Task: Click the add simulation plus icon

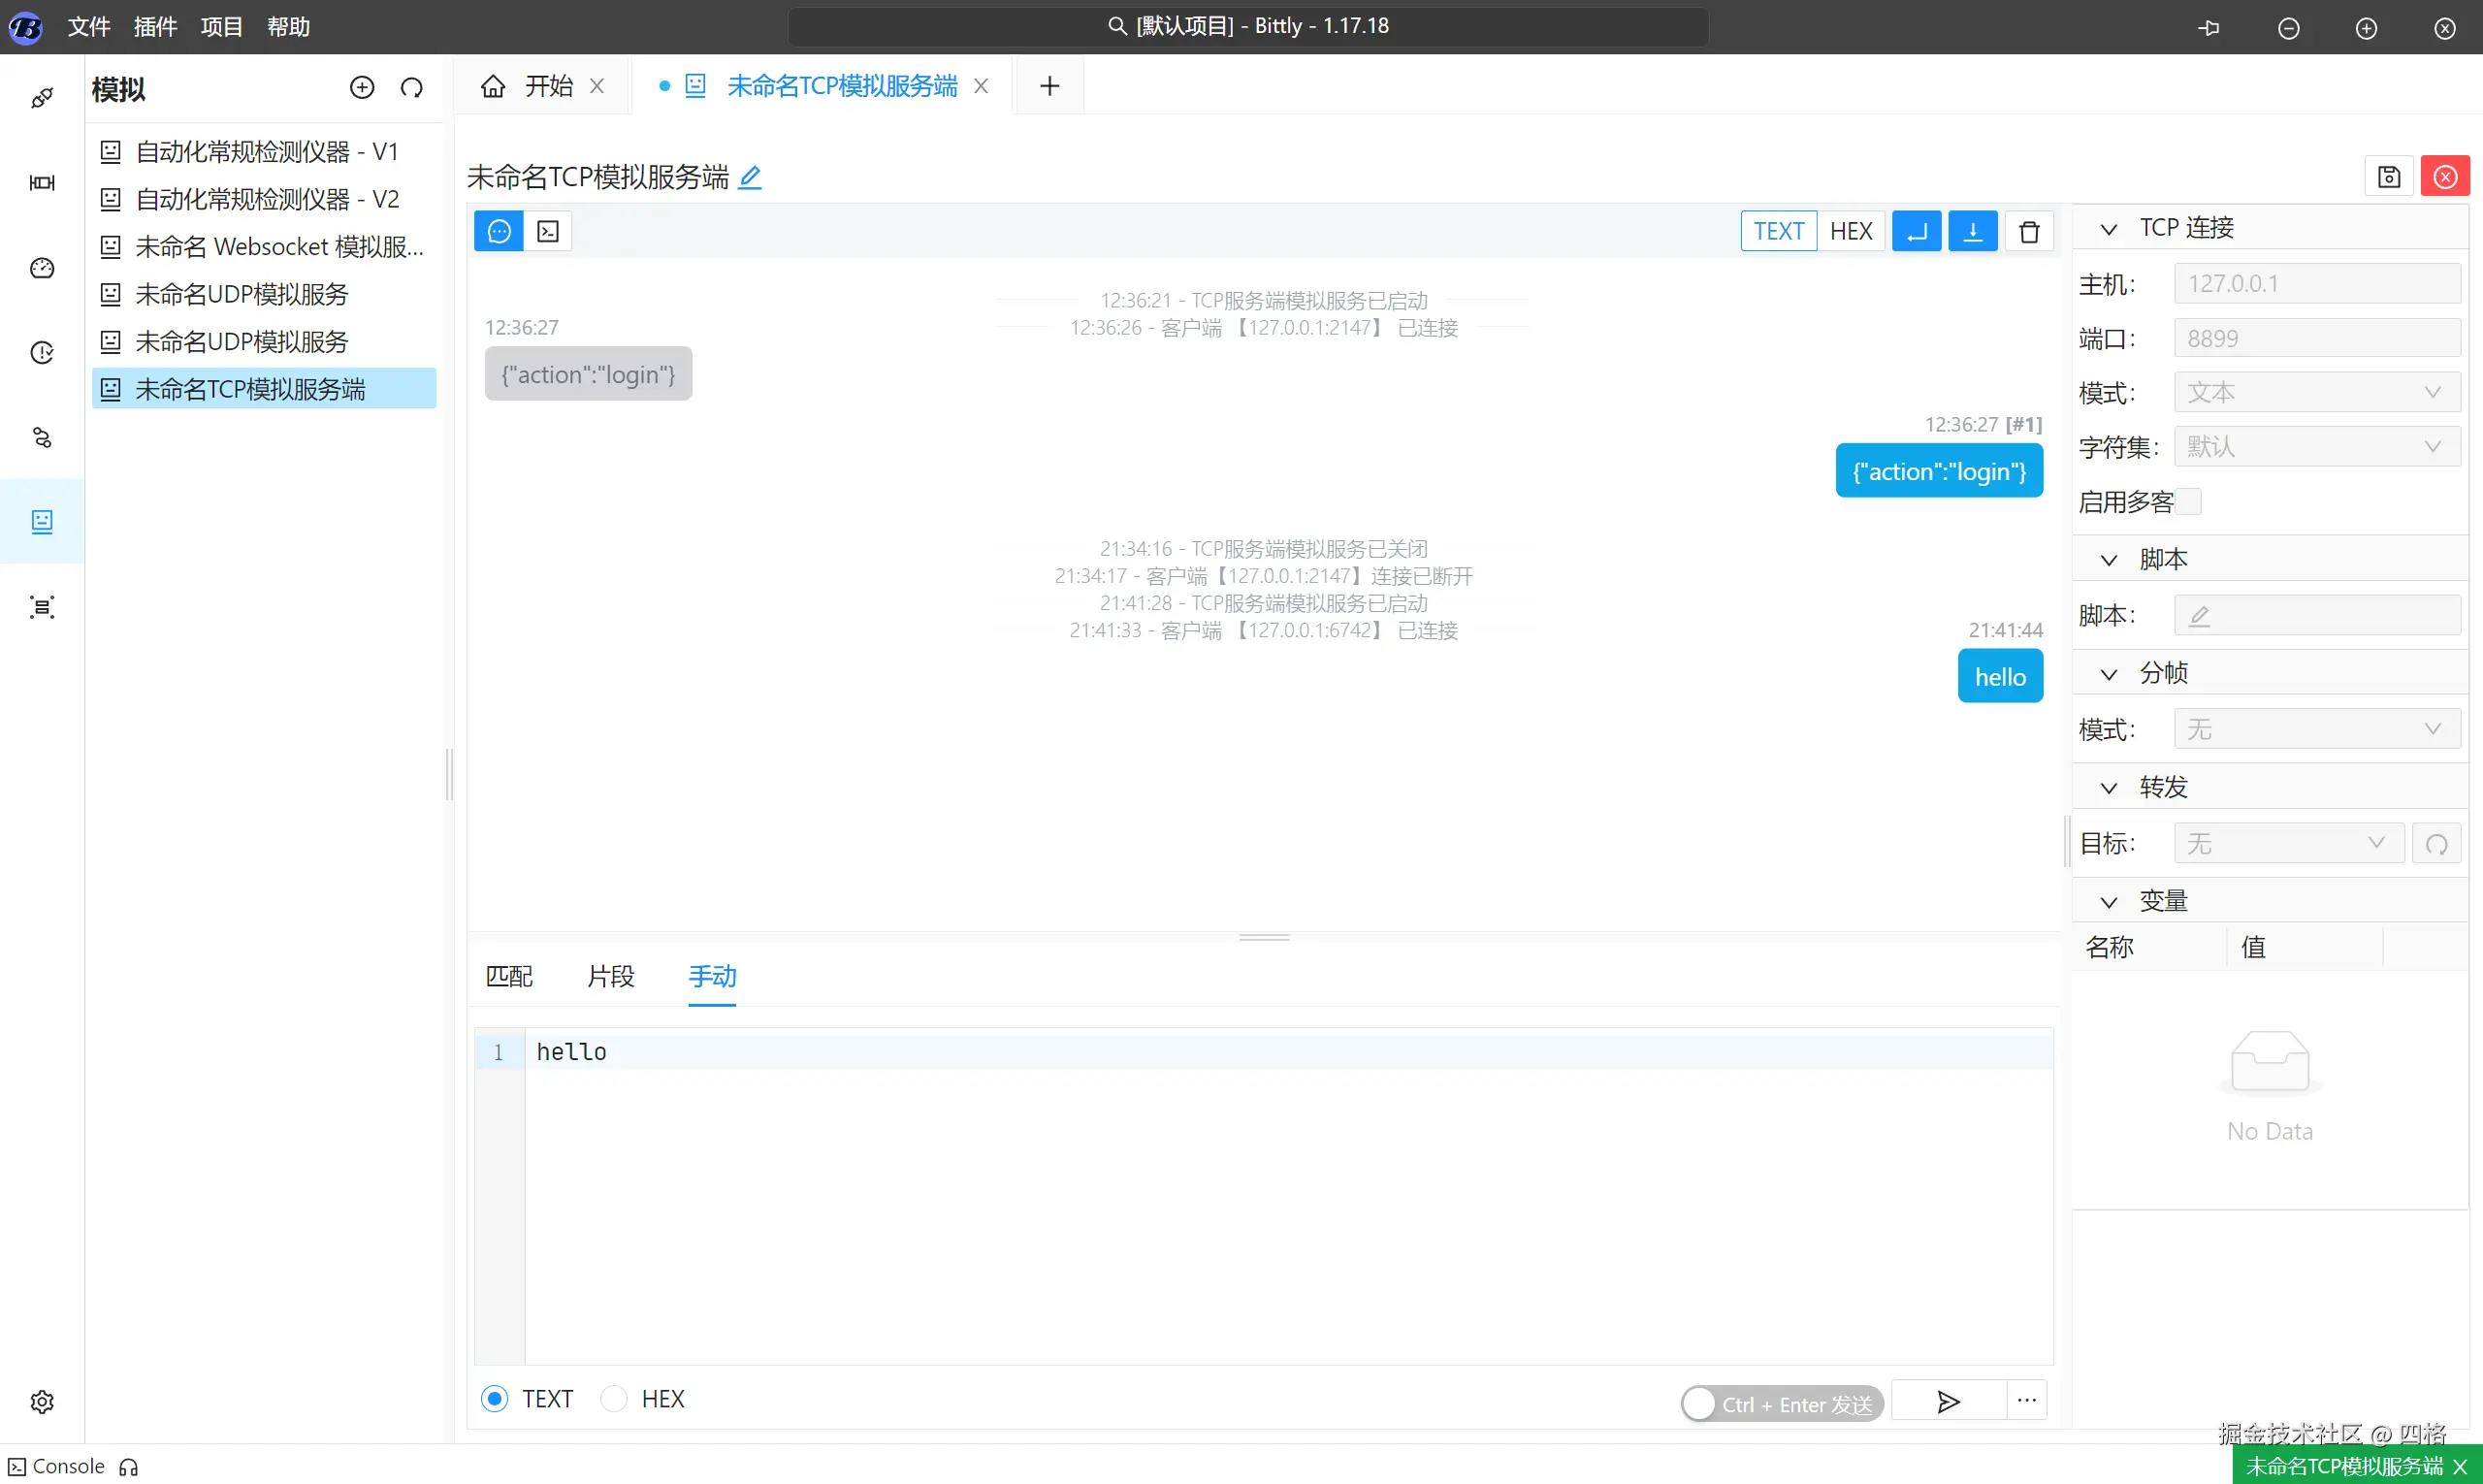Action: click(362, 88)
